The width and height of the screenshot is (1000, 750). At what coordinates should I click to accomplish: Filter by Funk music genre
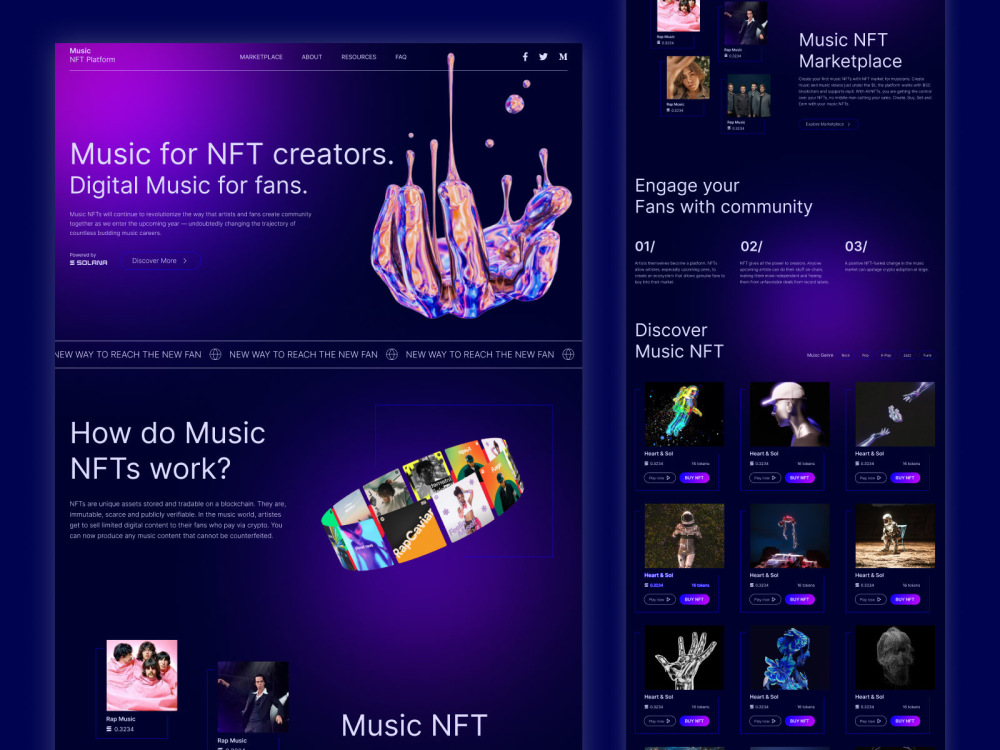(927, 355)
